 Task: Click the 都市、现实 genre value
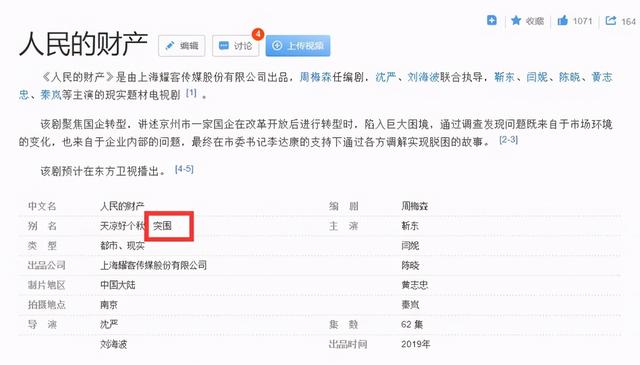122,246
